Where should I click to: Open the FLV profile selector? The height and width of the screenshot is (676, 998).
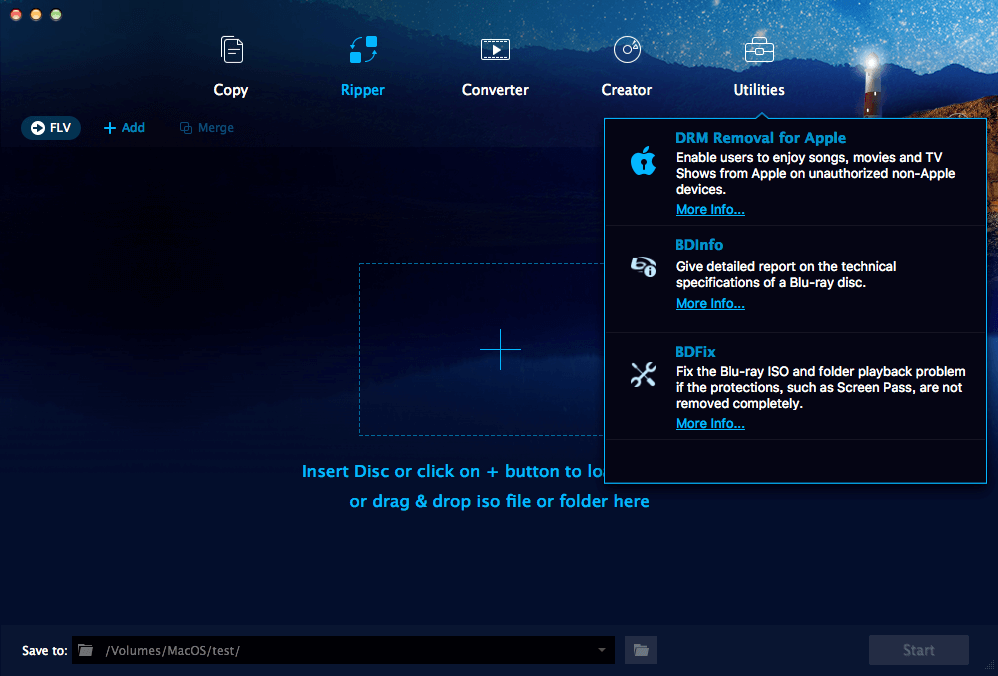pos(51,128)
